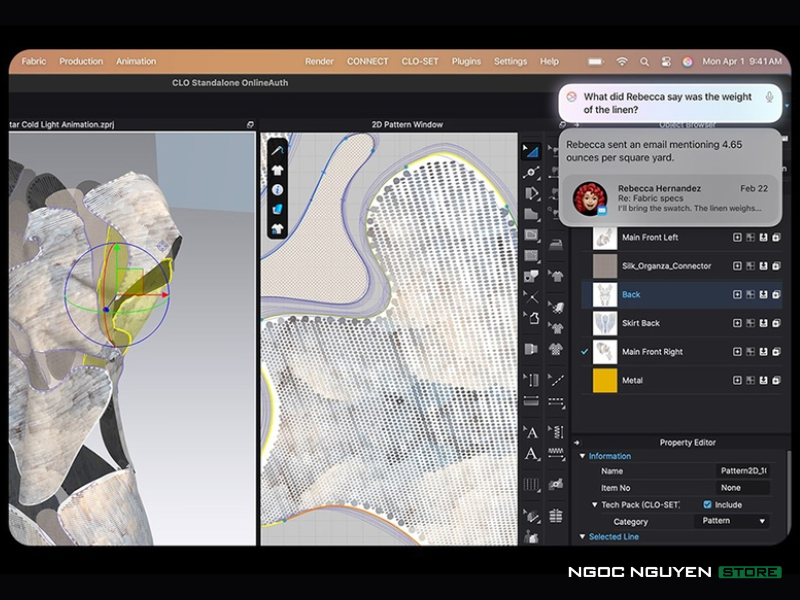This screenshot has height=600, width=800.
Task: Collapse the Information section
Action: pos(583,456)
